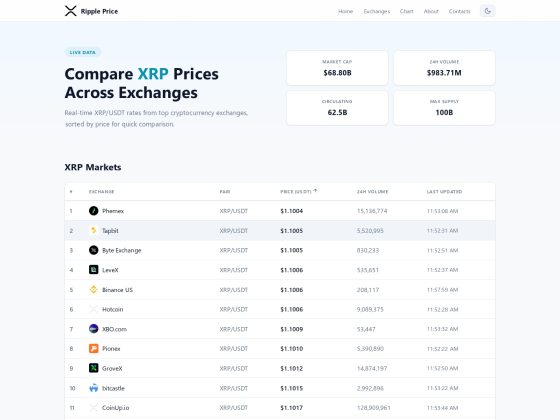Click Hotcoin volume 9,089,375

370,309
